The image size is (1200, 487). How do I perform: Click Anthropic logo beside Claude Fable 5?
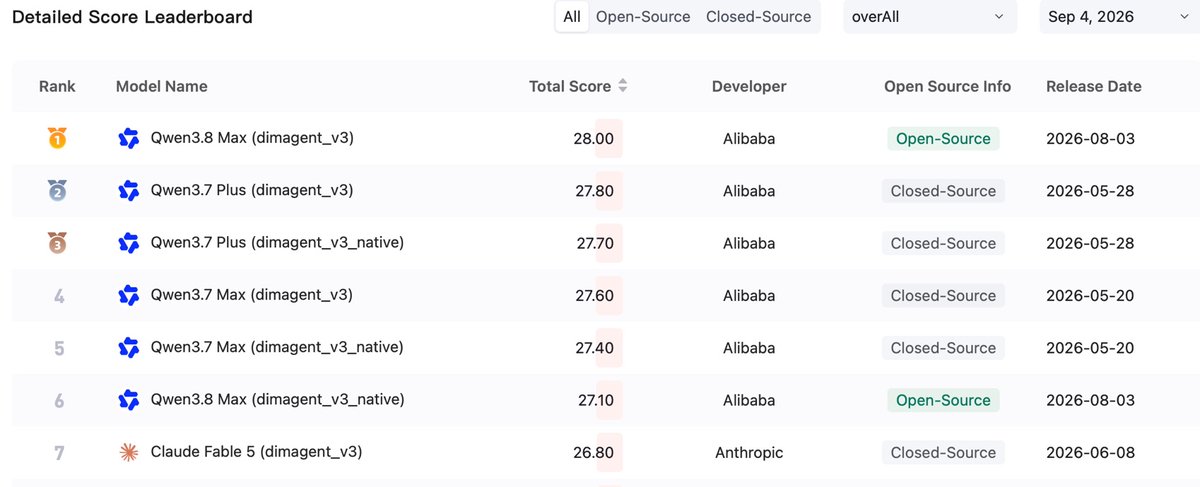(x=128, y=452)
